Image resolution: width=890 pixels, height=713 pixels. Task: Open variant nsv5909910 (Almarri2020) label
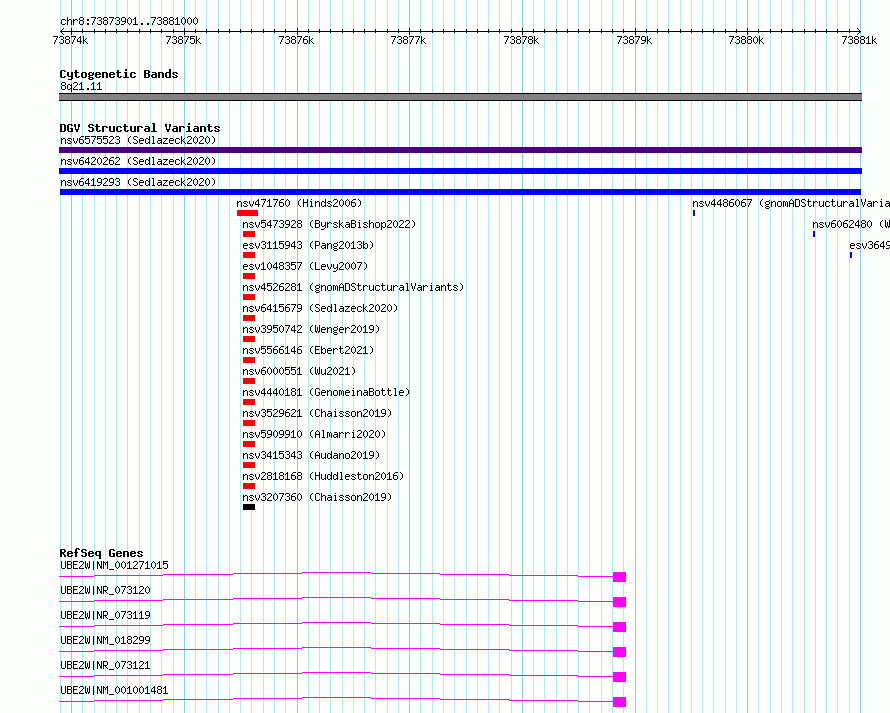[314, 434]
